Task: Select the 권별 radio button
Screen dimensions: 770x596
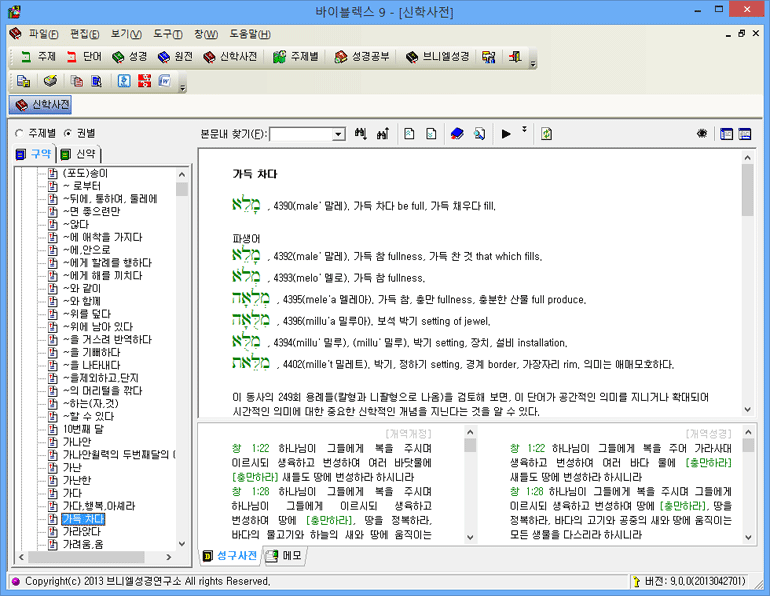Action: (x=68, y=133)
